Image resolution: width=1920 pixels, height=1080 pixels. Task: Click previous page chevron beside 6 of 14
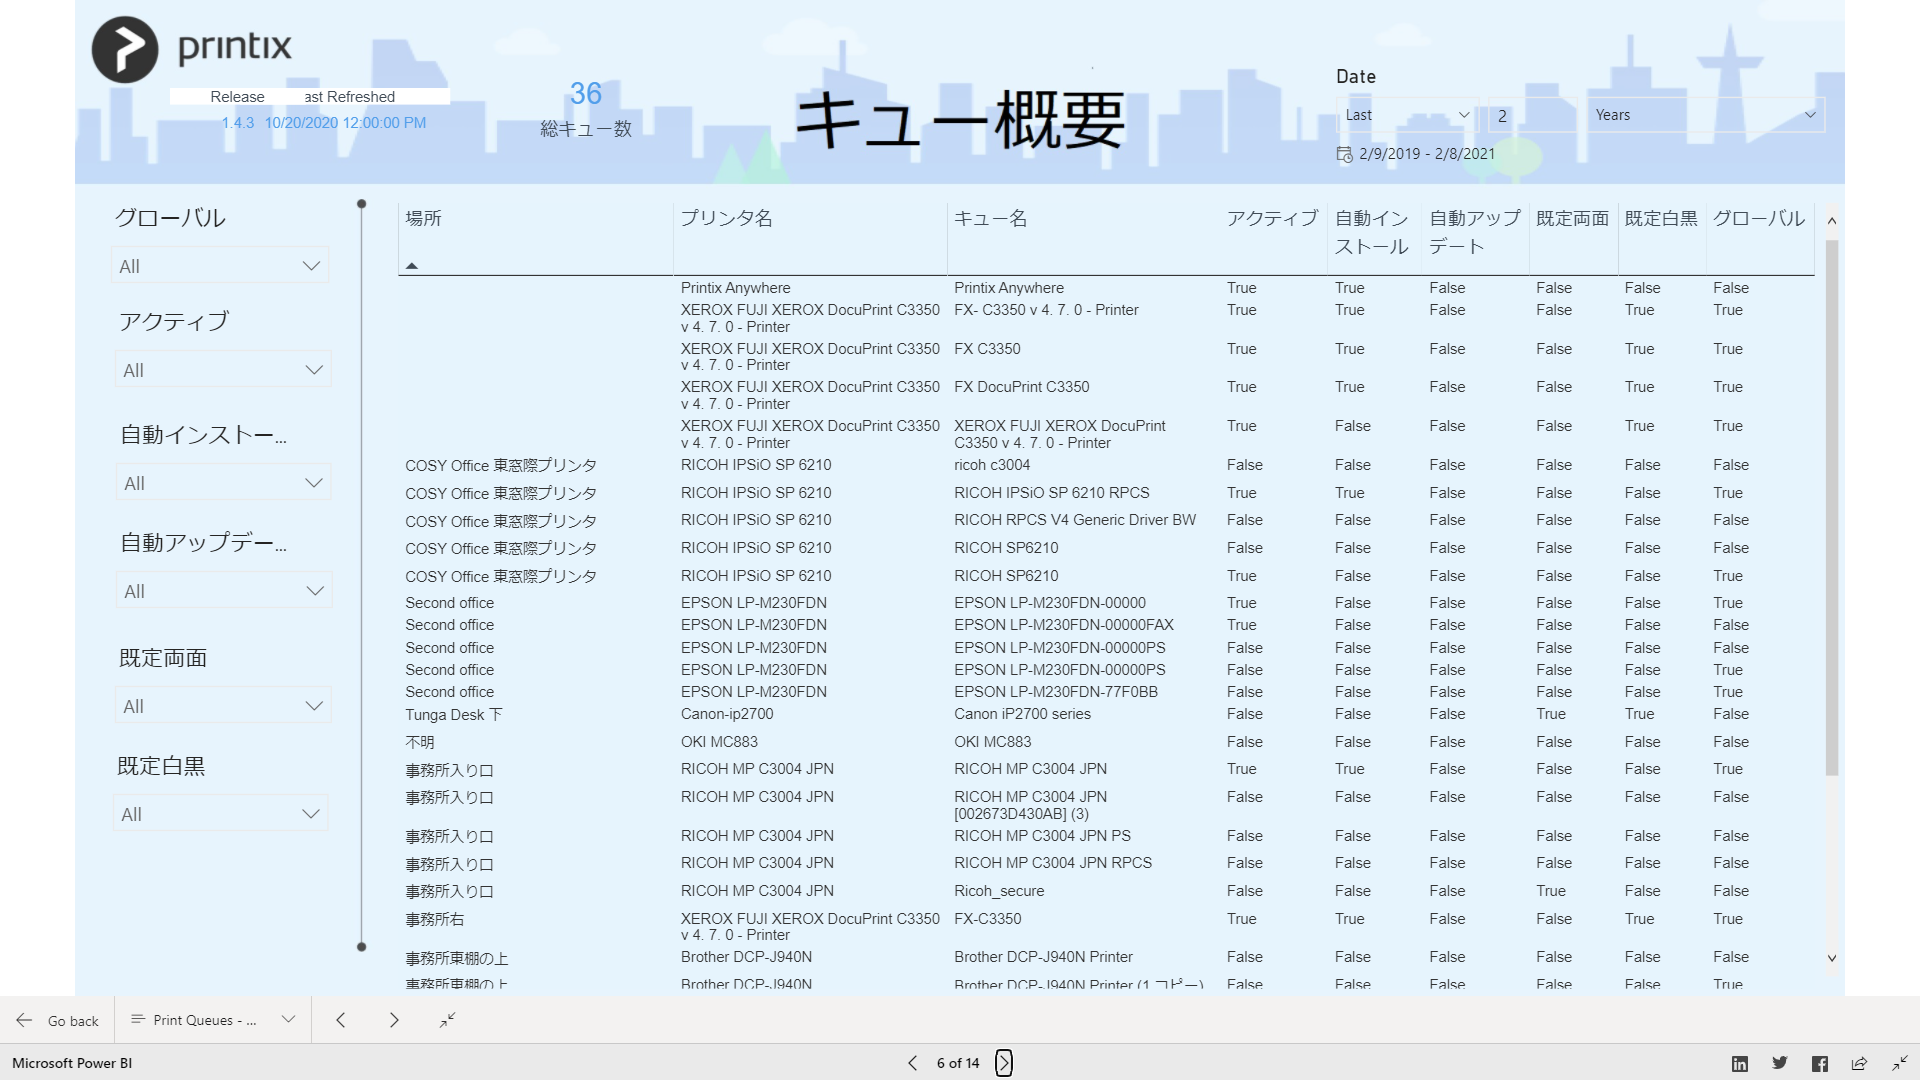(912, 1063)
